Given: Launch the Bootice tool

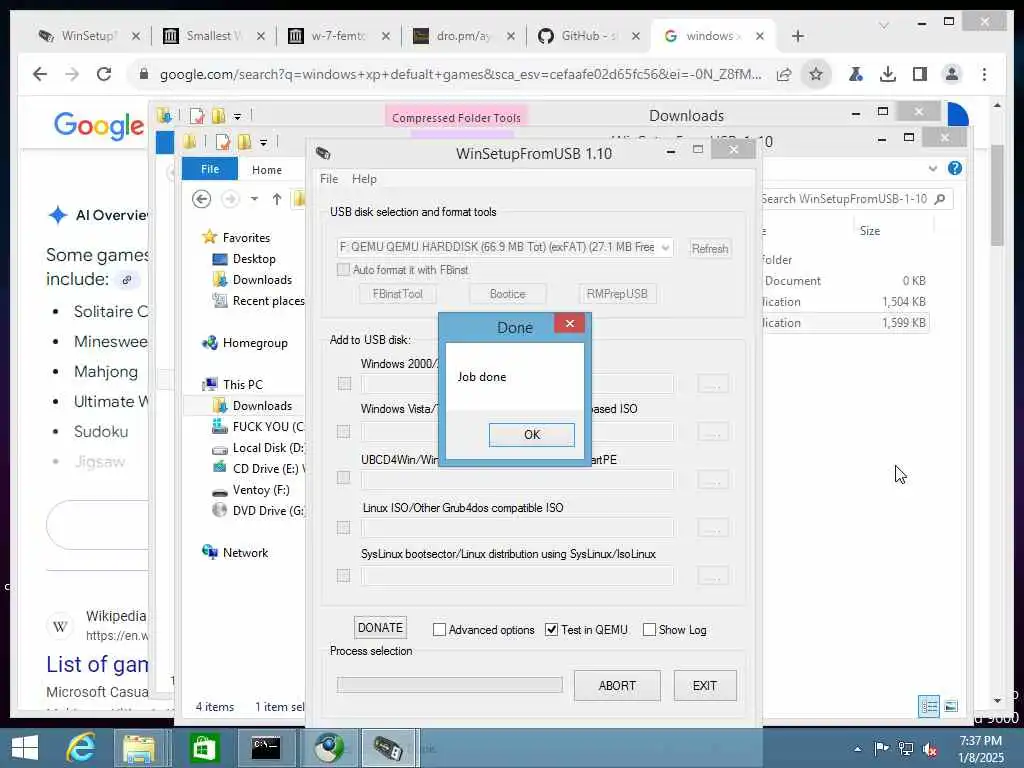Looking at the screenshot, I should click(x=507, y=294).
